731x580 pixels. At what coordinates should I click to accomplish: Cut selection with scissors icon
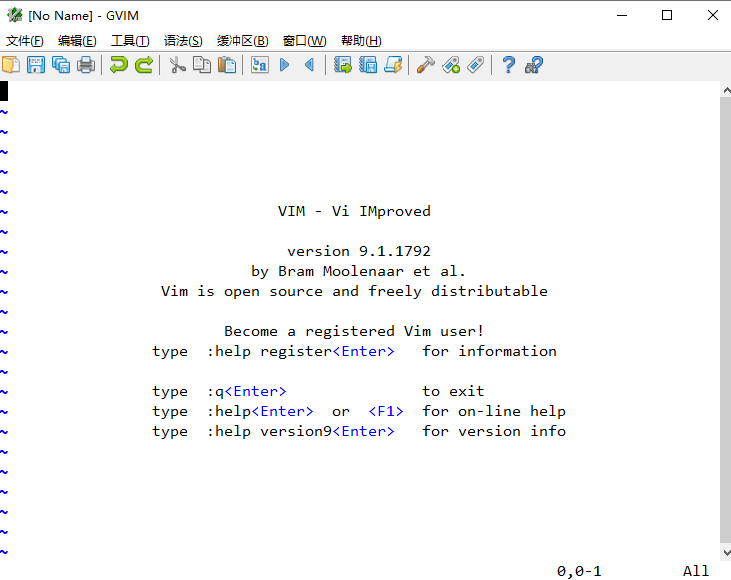tap(177, 65)
